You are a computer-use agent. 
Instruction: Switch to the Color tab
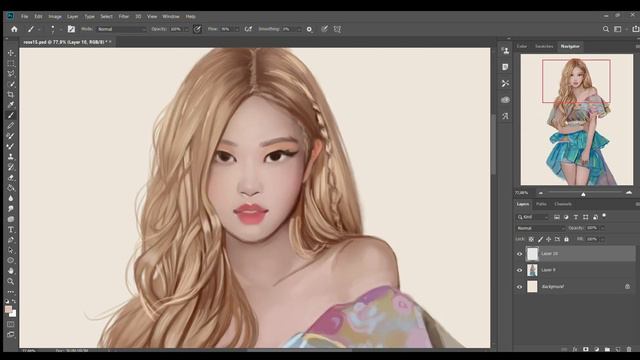pos(522,47)
